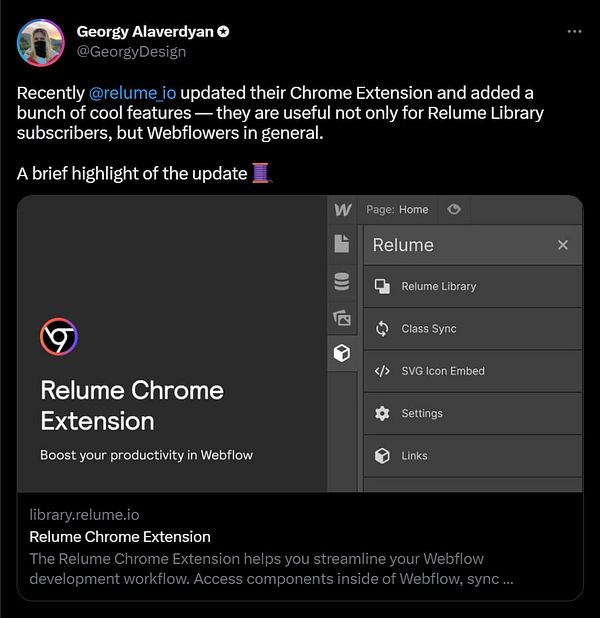Close the Relume panel

[x=563, y=245]
